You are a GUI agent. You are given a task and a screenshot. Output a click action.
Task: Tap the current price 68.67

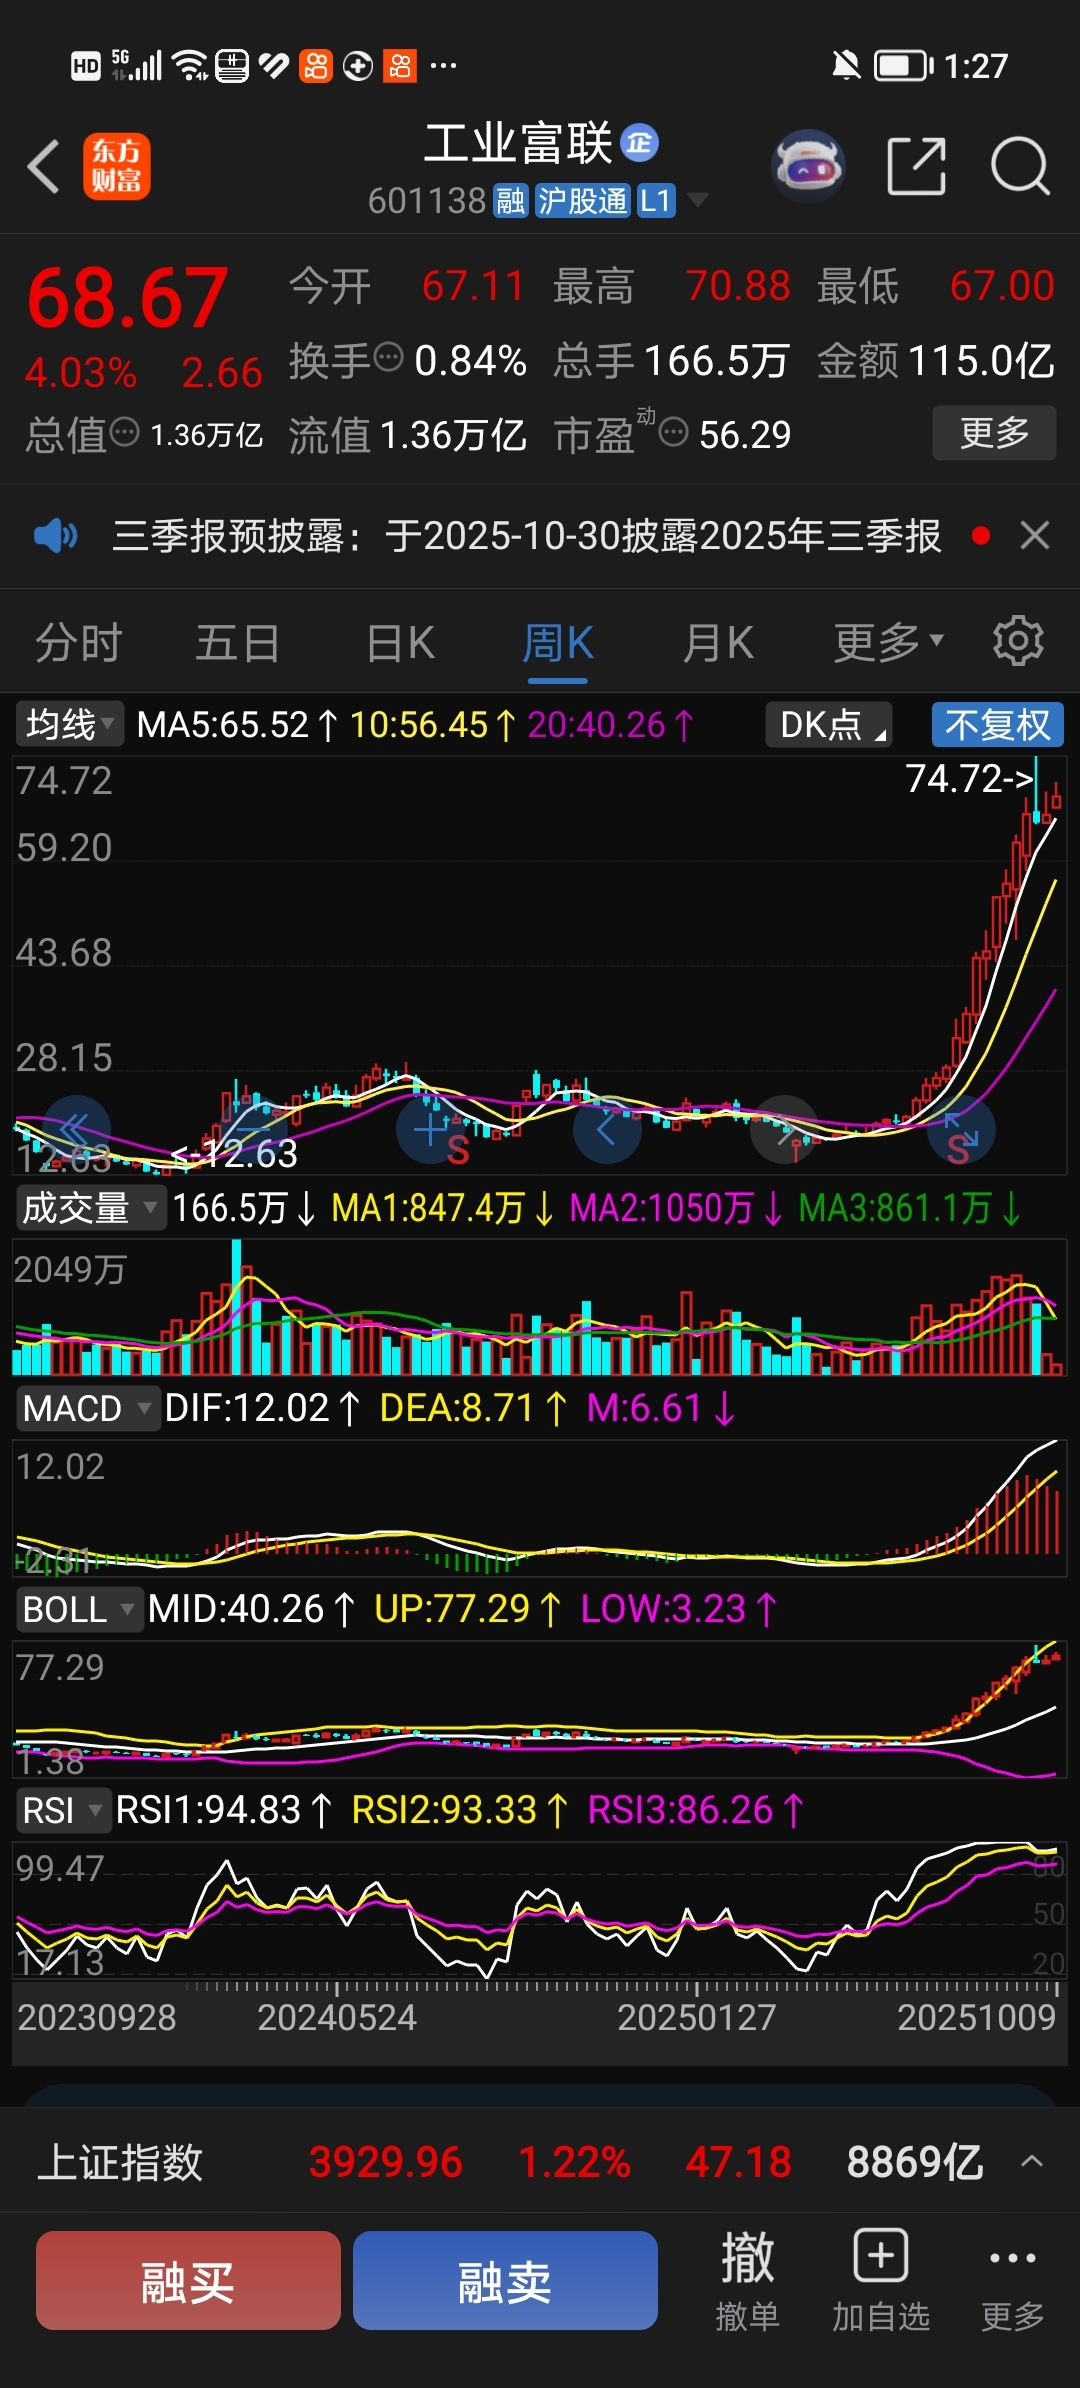pyautogui.click(x=127, y=298)
